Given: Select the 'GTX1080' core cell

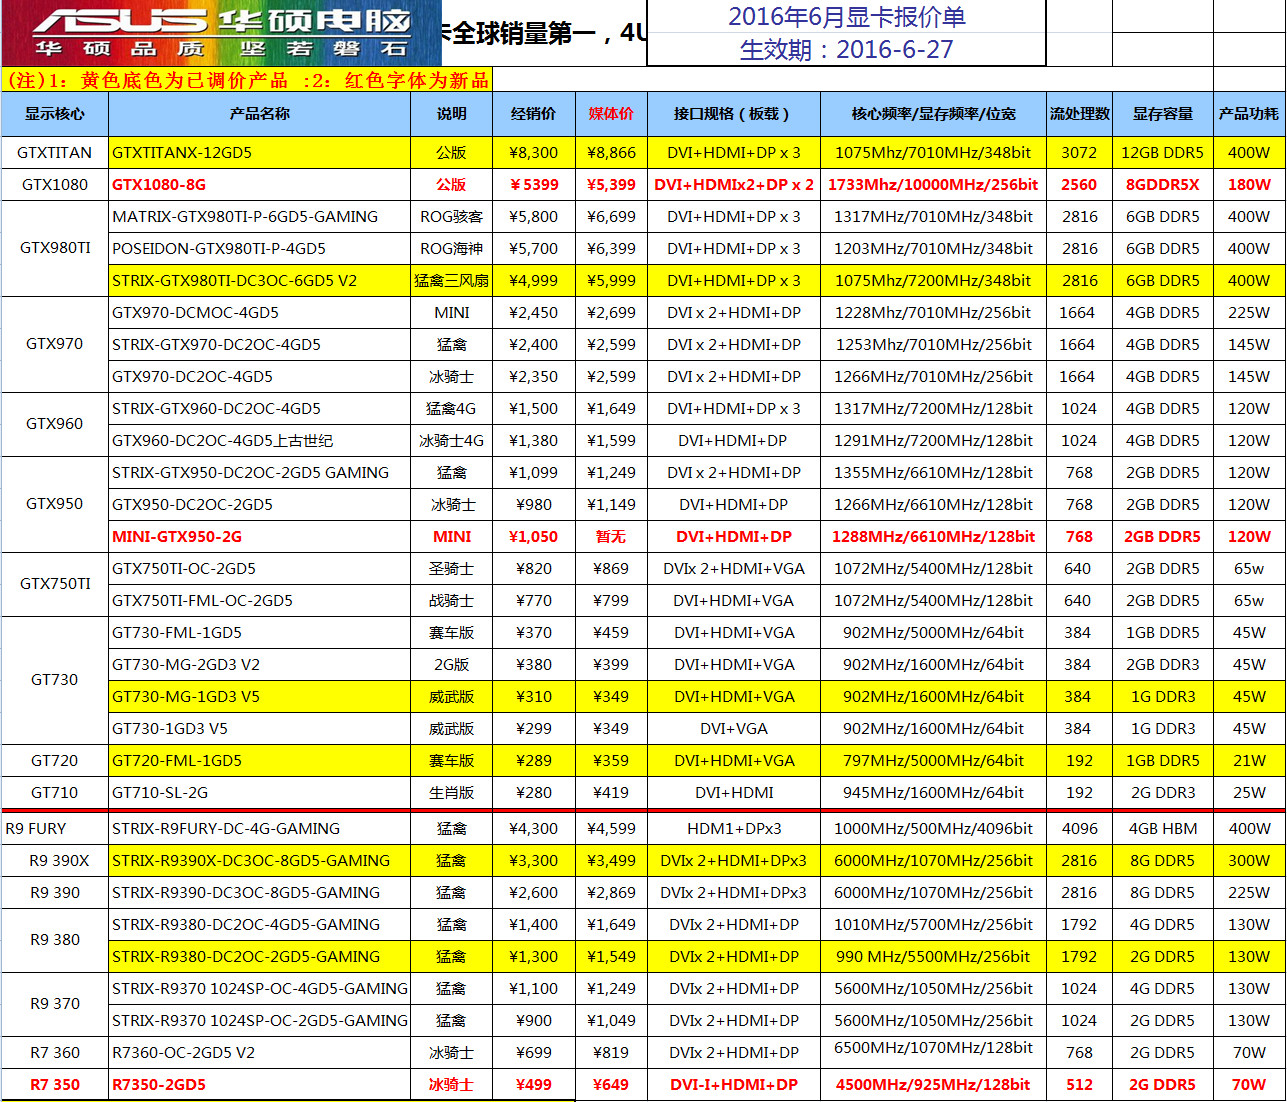Looking at the screenshot, I should pos(55,185).
